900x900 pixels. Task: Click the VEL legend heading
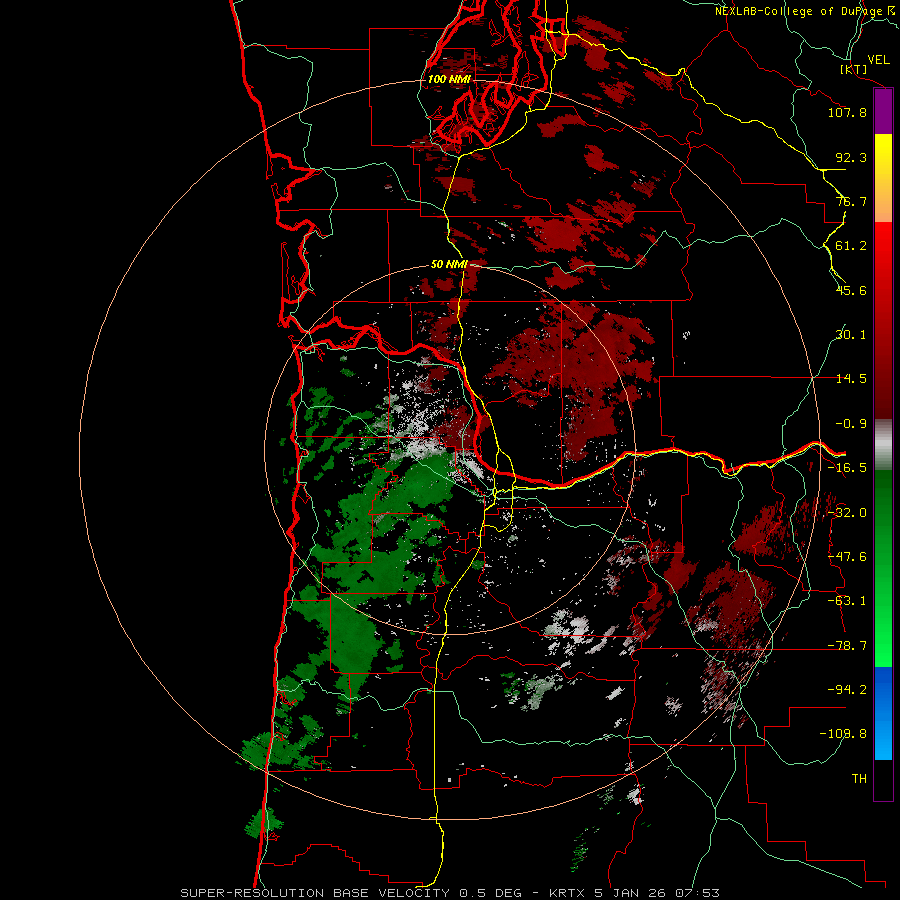tap(878, 60)
